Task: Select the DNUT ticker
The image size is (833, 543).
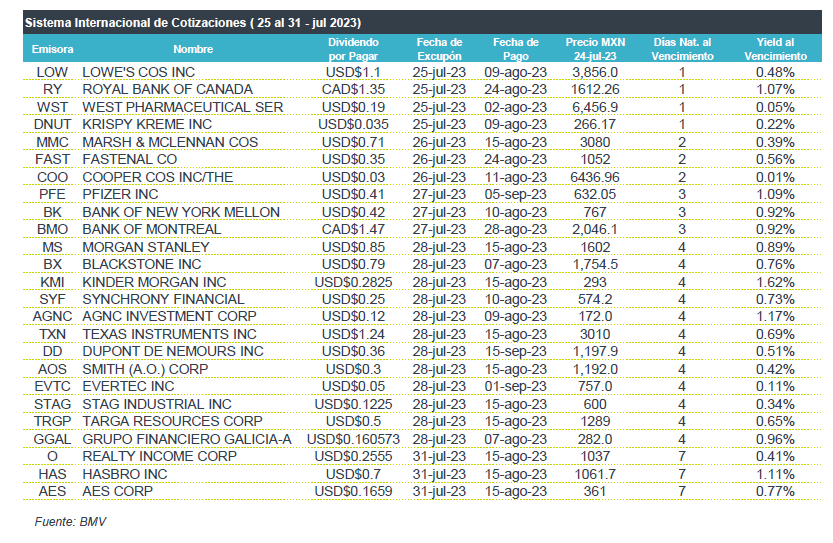Action: coord(52,124)
